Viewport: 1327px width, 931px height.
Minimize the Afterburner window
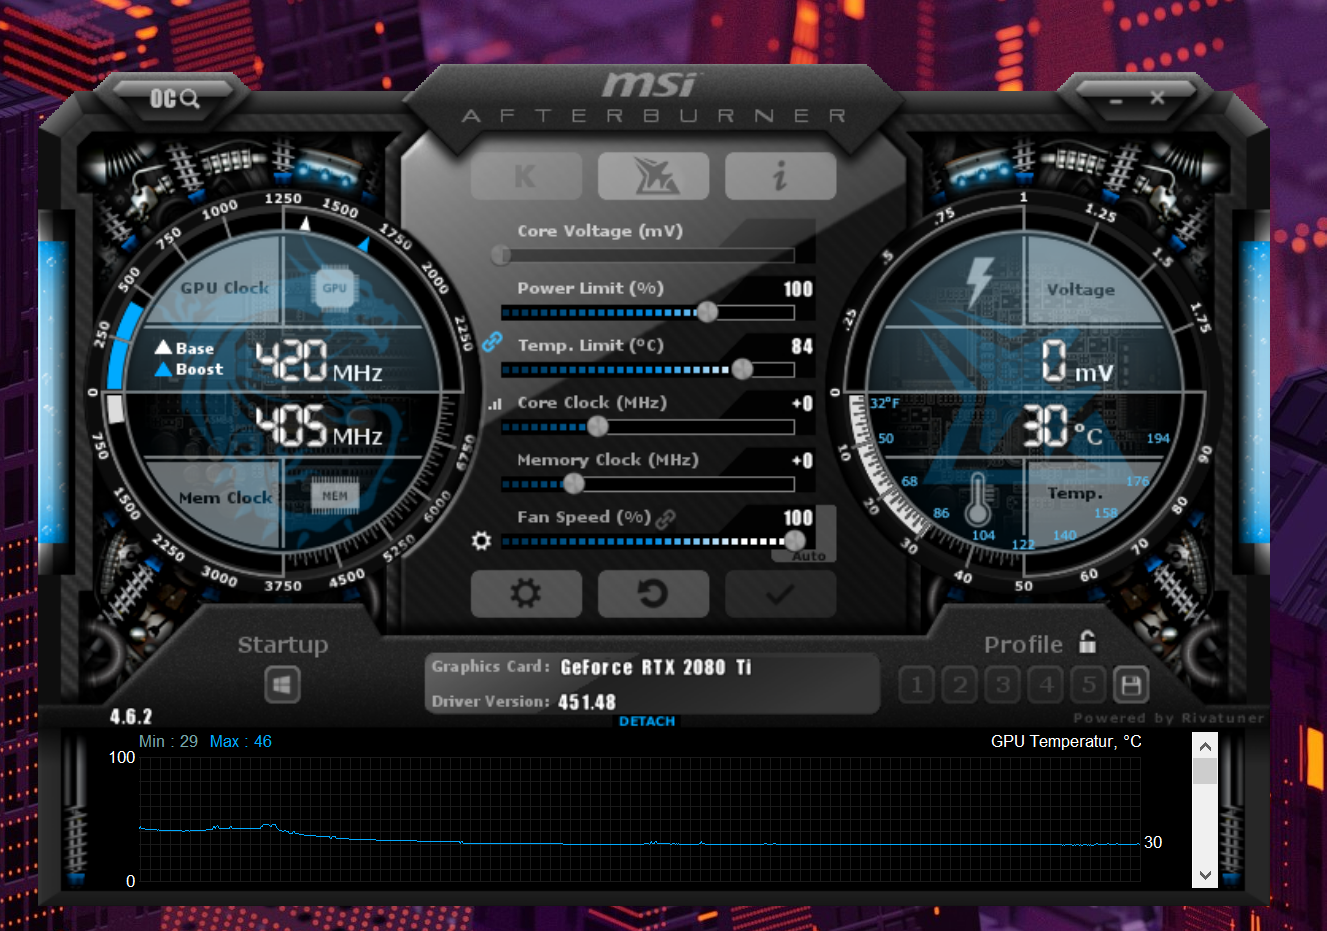(1116, 100)
